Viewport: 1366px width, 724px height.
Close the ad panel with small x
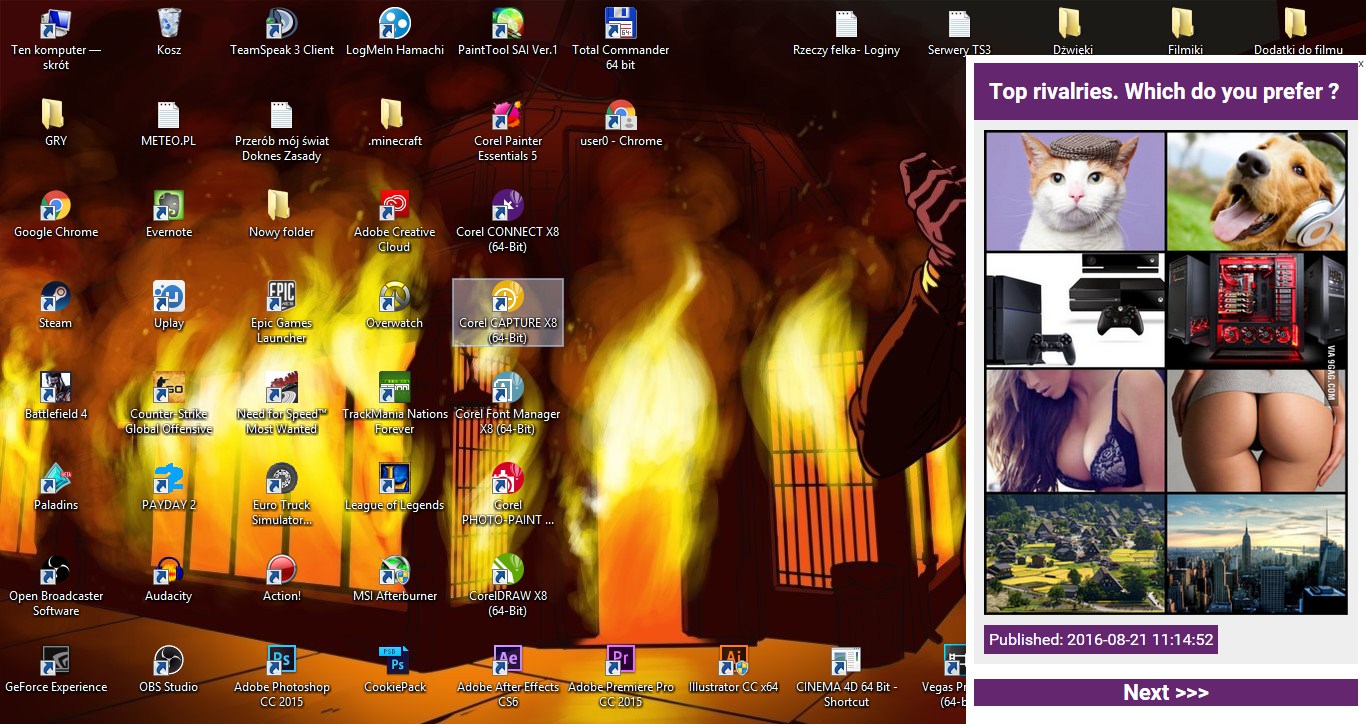(1360, 64)
